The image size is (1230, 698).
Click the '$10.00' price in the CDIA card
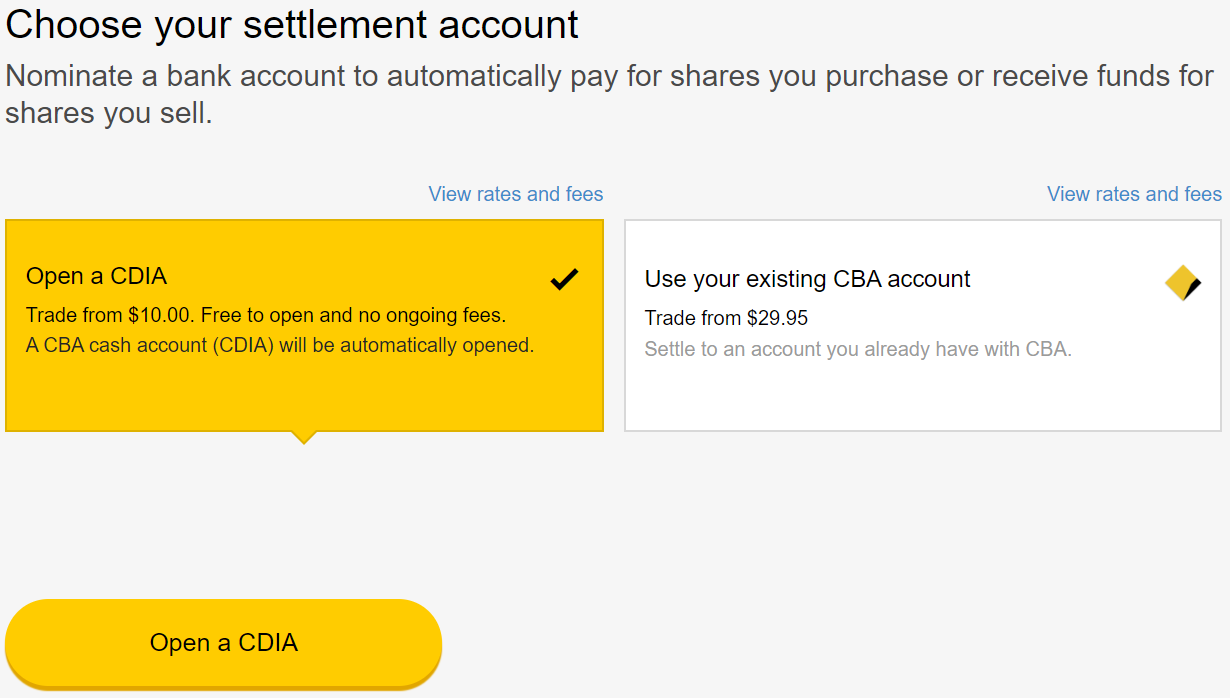tap(161, 315)
